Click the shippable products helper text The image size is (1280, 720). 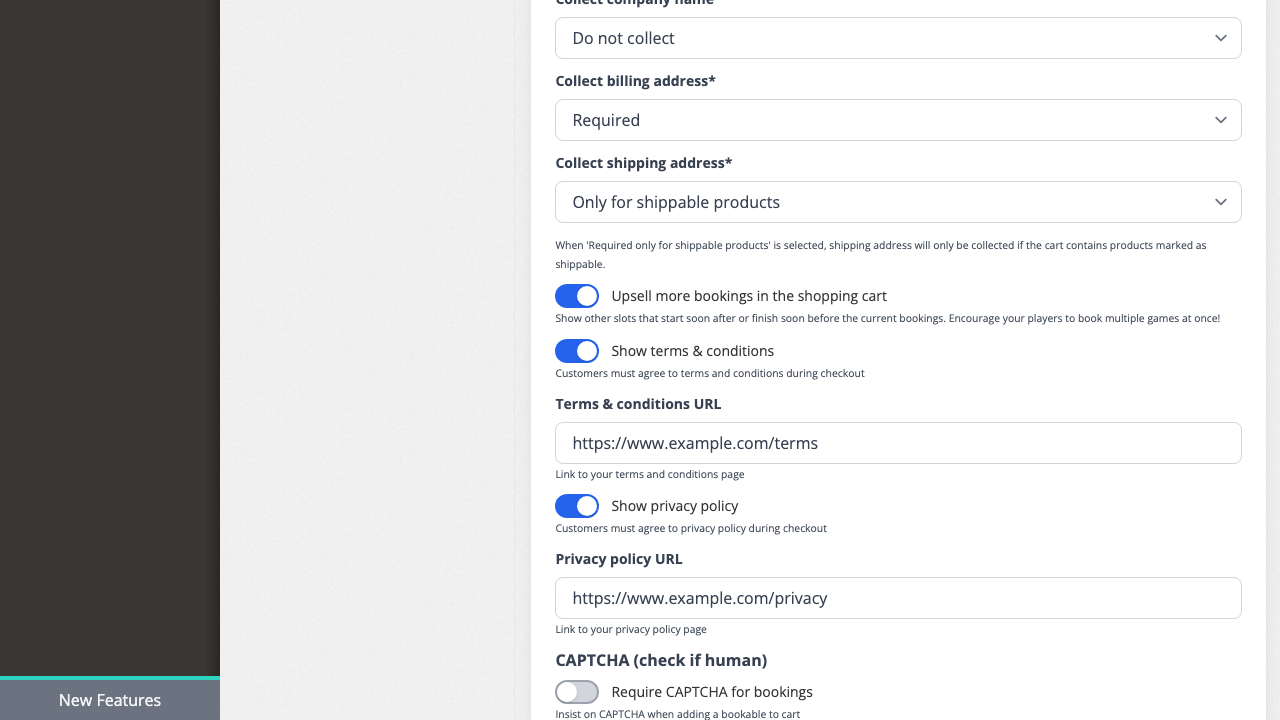click(880, 254)
